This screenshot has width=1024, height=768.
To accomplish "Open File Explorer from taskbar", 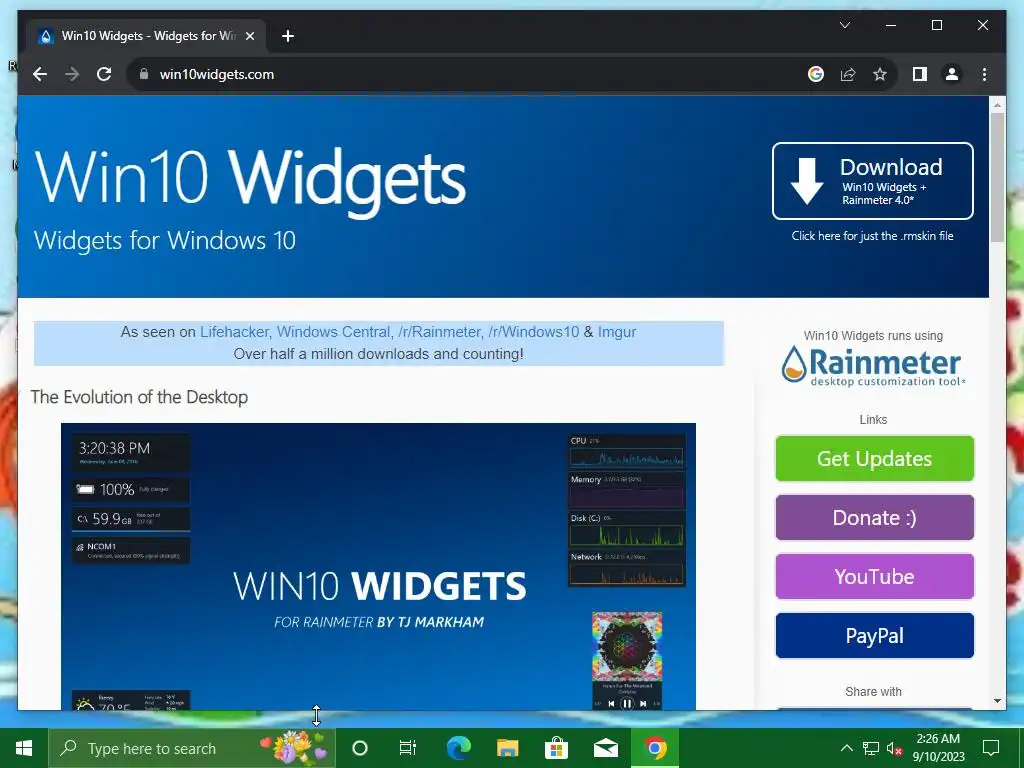I will pyautogui.click(x=507, y=748).
